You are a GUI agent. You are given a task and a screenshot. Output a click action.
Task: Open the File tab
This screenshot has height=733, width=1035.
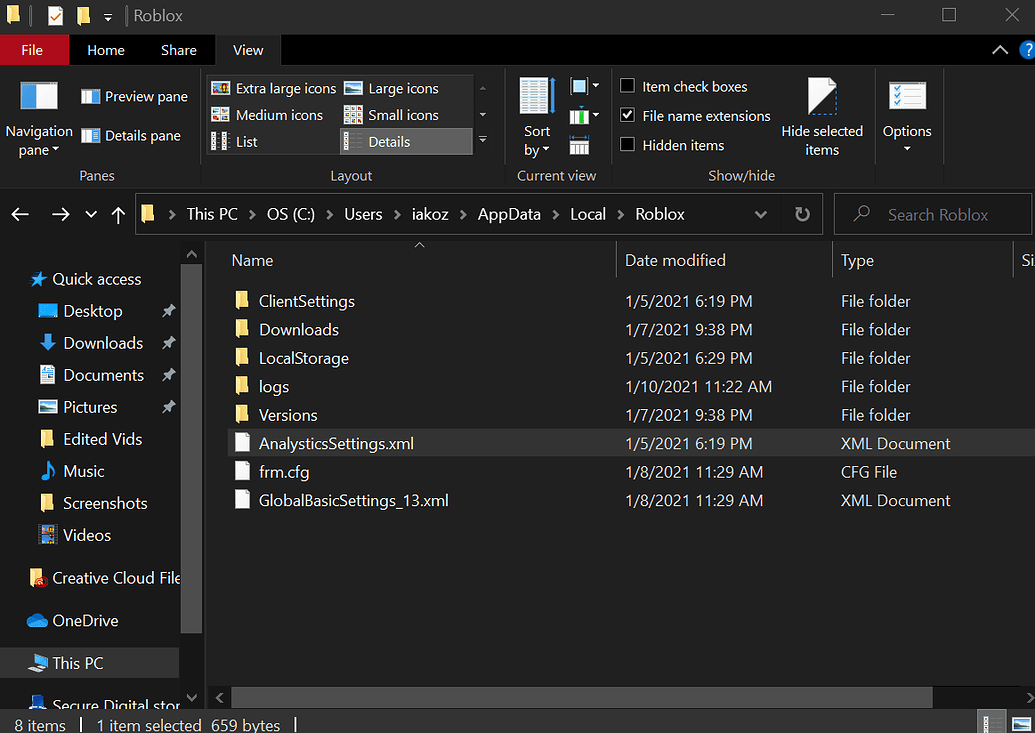[x=32, y=50]
